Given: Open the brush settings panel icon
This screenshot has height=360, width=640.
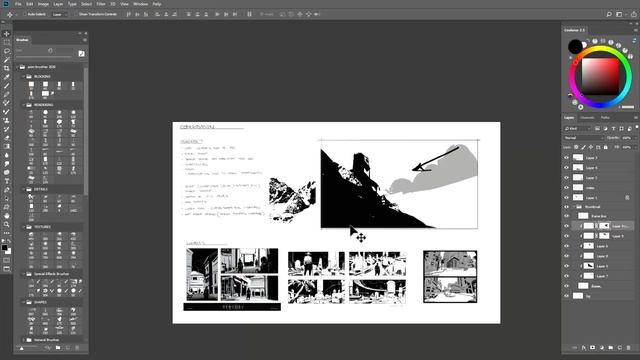Looking at the screenshot, I should click(81, 53).
